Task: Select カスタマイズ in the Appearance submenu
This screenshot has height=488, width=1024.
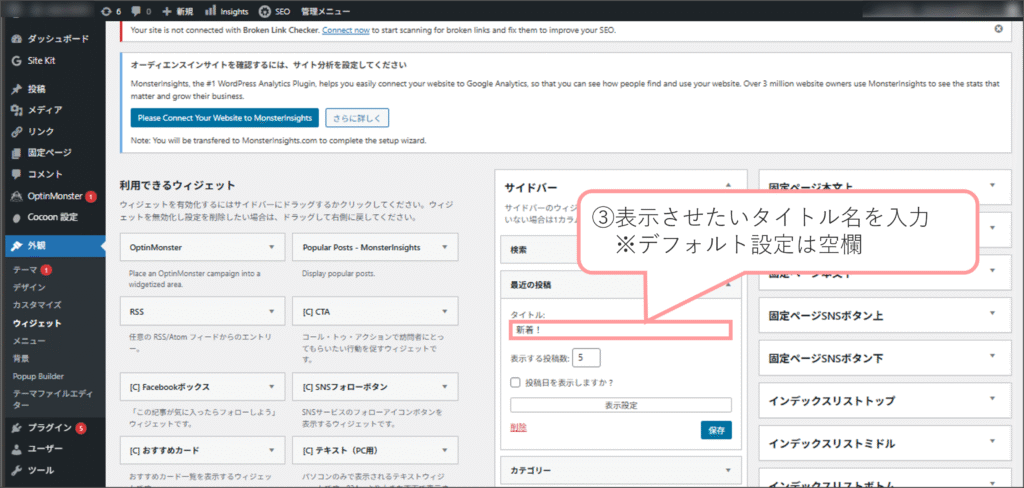Action: pos(37,305)
